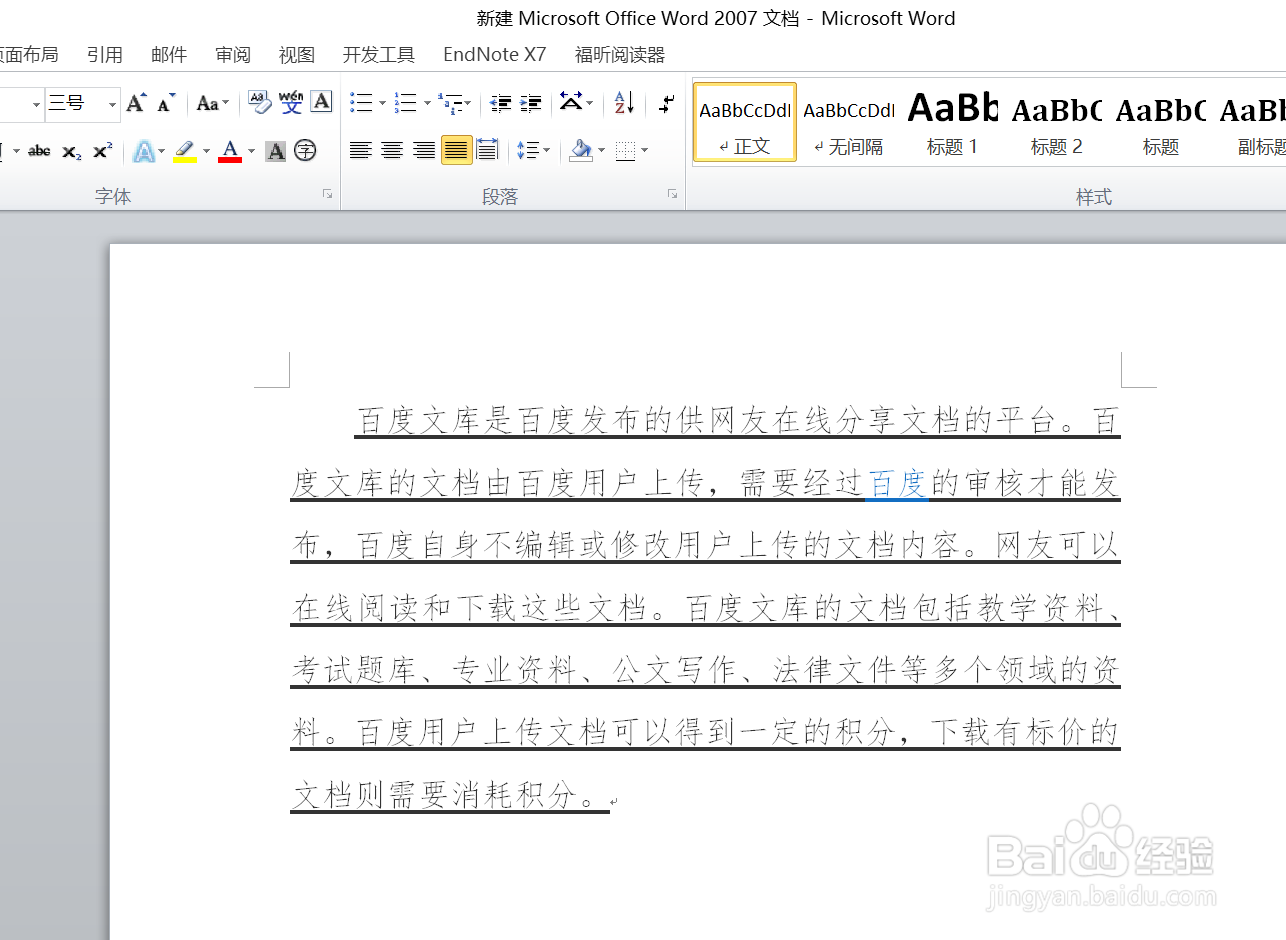Open EndNote X7 tab

point(495,55)
